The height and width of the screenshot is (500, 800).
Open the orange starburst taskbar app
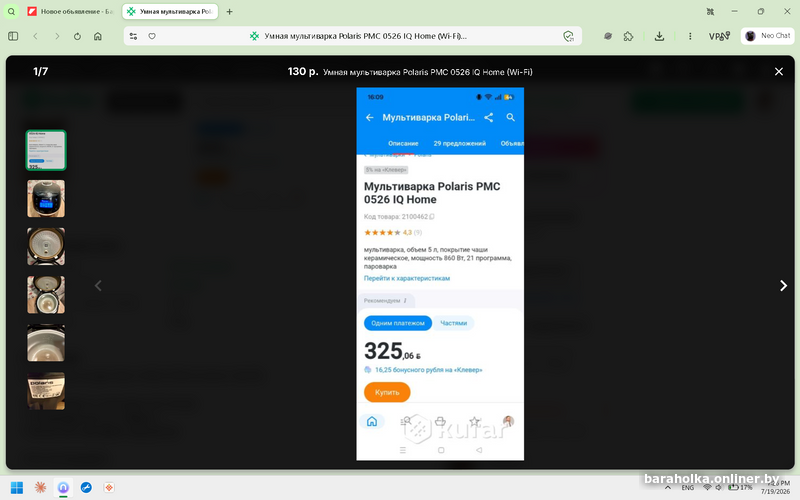coord(40,488)
